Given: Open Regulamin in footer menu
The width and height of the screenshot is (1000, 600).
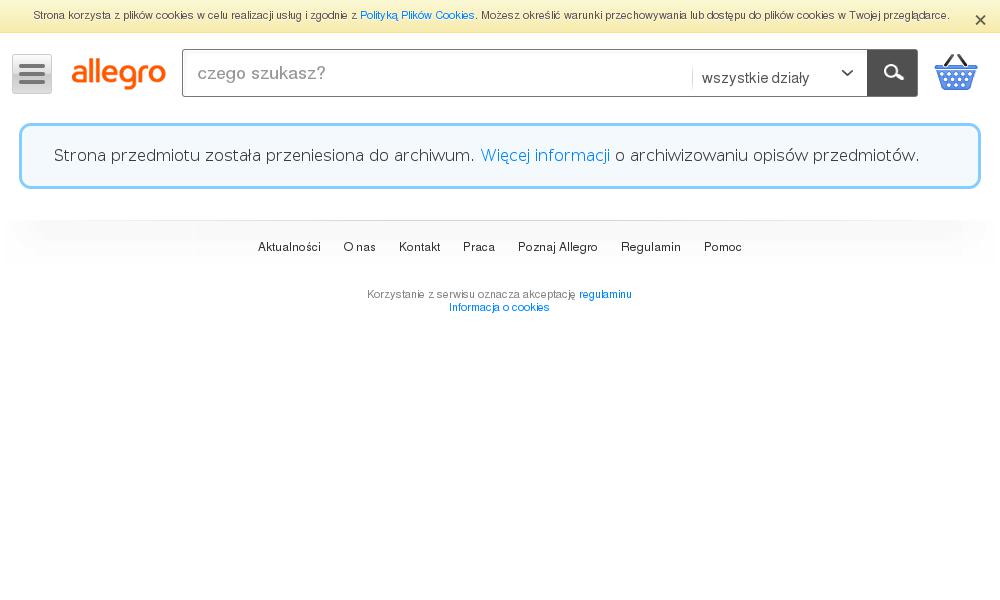Looking at the screenshot, I should (x=651, y=247).
